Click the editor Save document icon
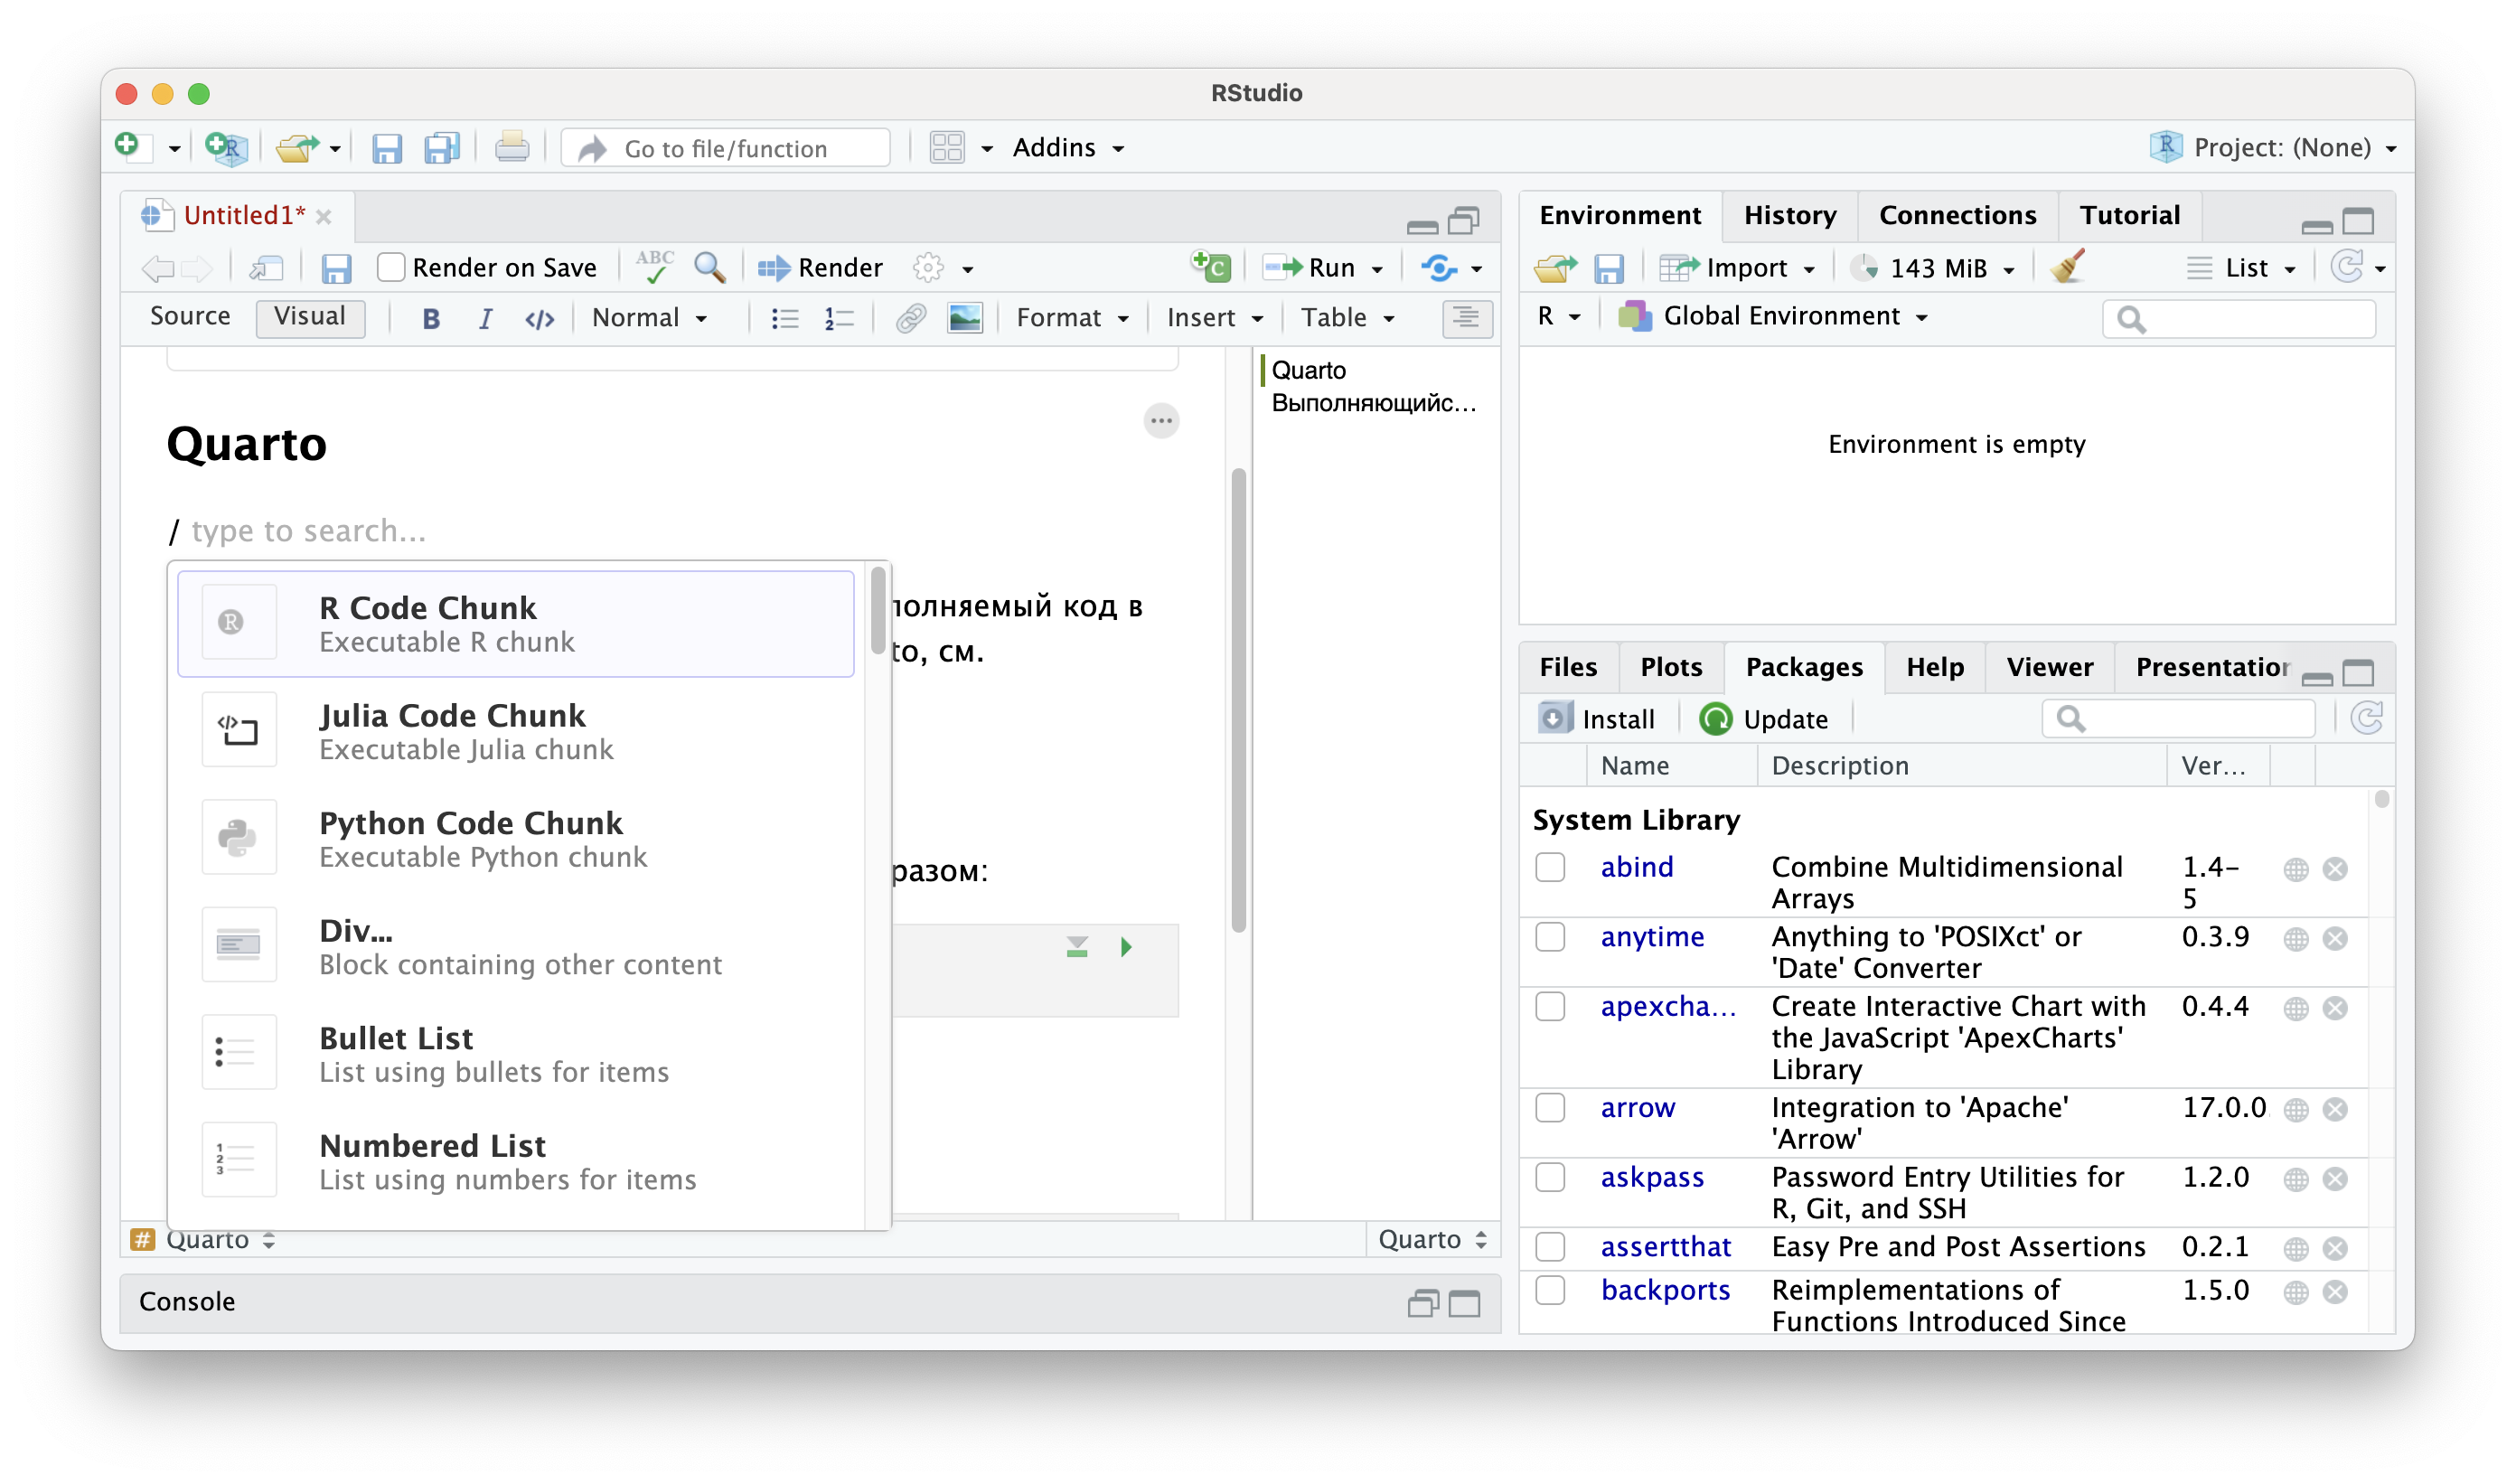2516x1484 pixels. click(x=336, y=268)
